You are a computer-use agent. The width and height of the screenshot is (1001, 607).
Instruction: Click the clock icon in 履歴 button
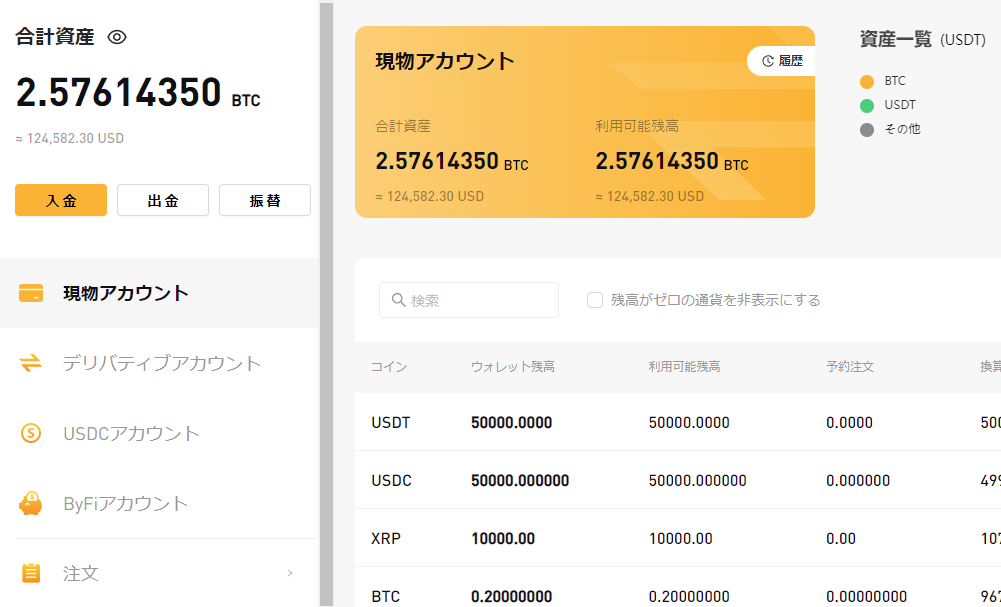click(768, 61)
